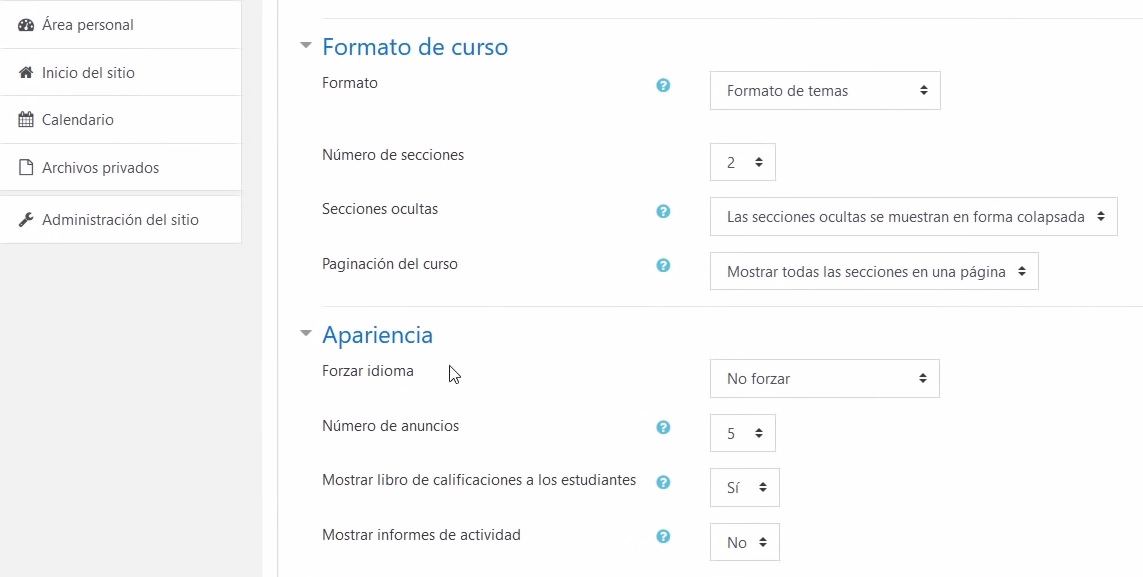Image resolution: width=1143 pixels, height=577 pixels.
Task: Click the help icon next to Formato
Action: (x=663, y=85)
